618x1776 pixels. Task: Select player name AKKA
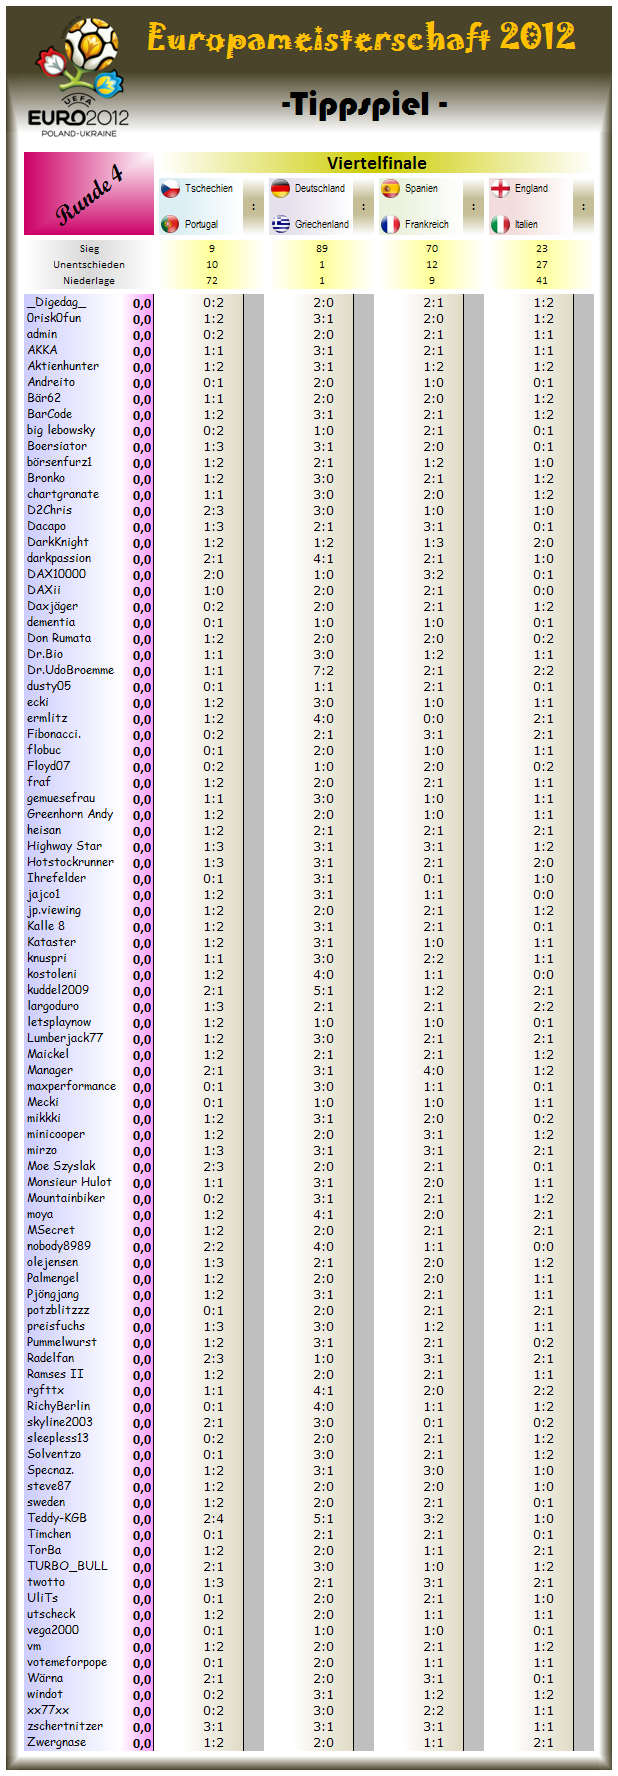(42, 350)
